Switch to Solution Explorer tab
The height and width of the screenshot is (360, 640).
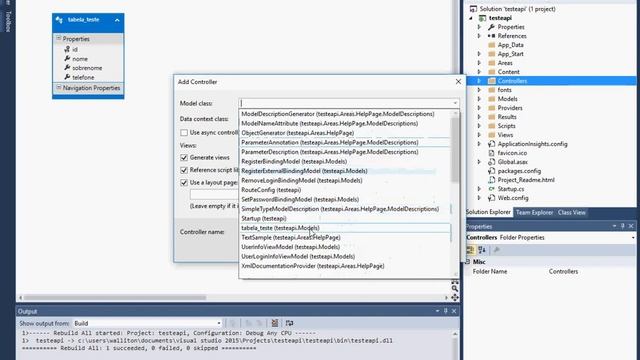click(x=488, y=212)
